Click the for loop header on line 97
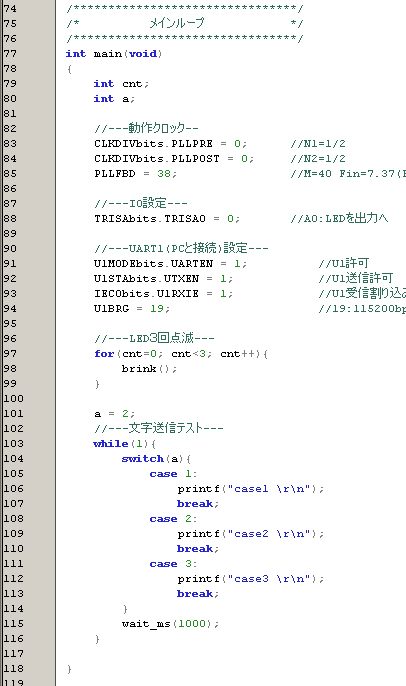The image size is (406, 686). pos(181,354)
